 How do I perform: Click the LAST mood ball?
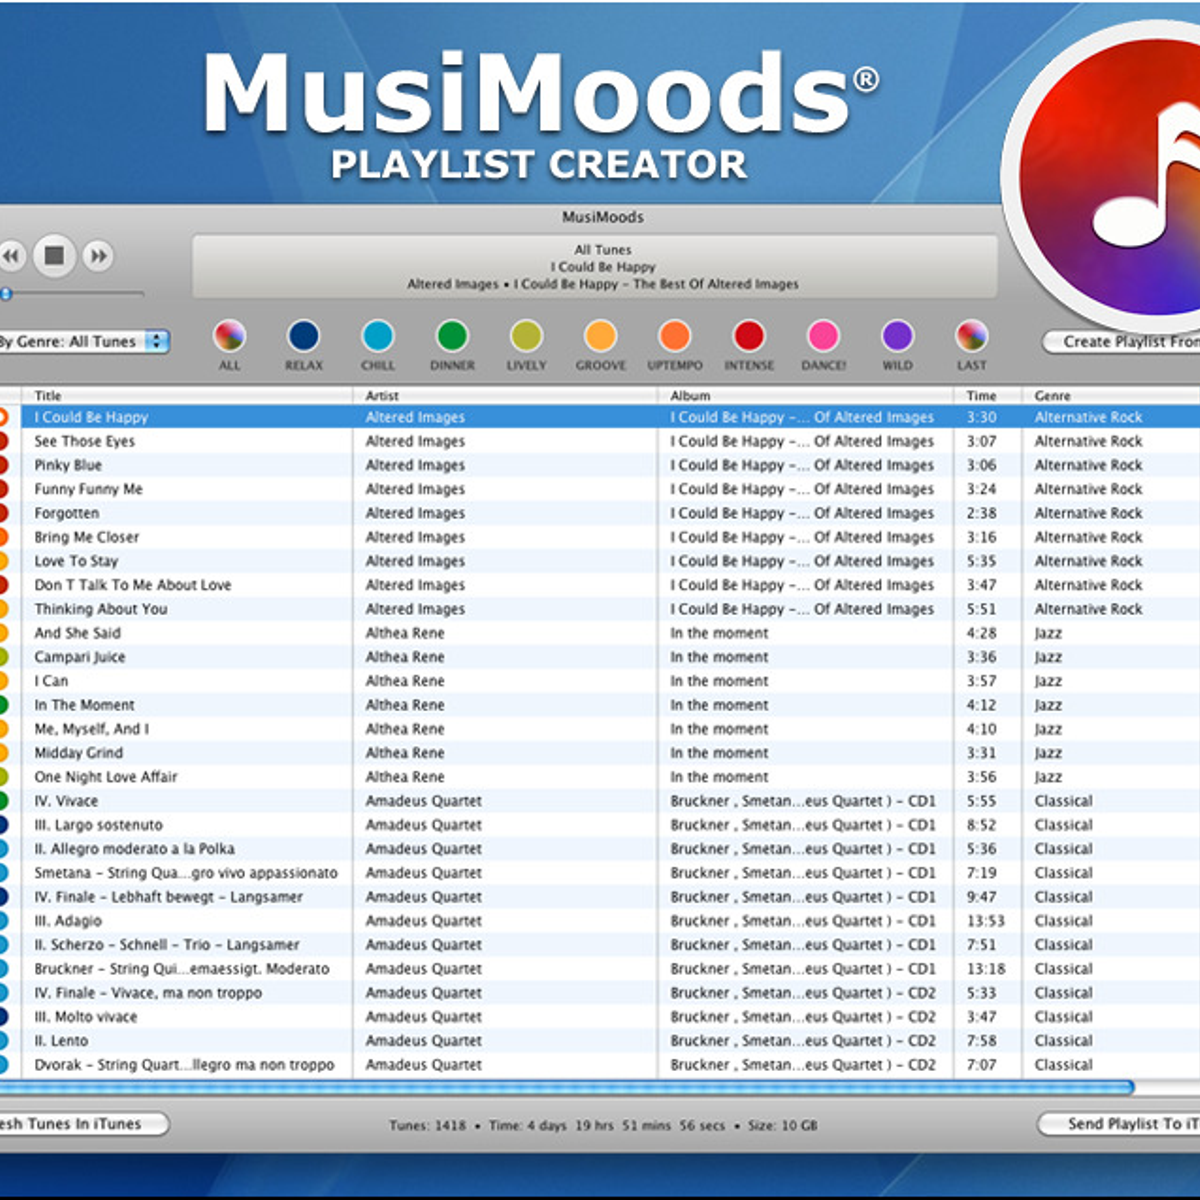(971, 336)
